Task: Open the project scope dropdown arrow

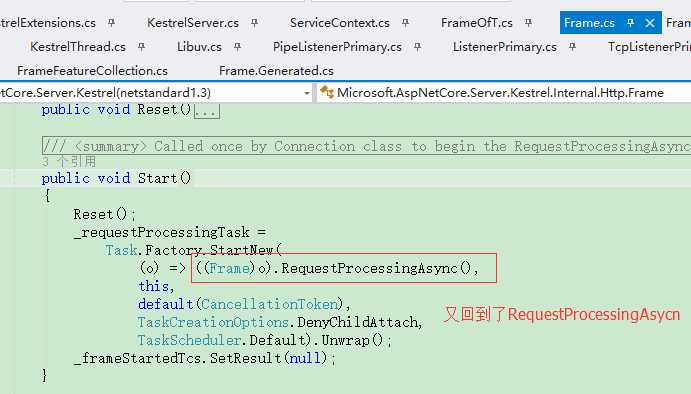Action: pyautogui.click(x=307, y=93)
